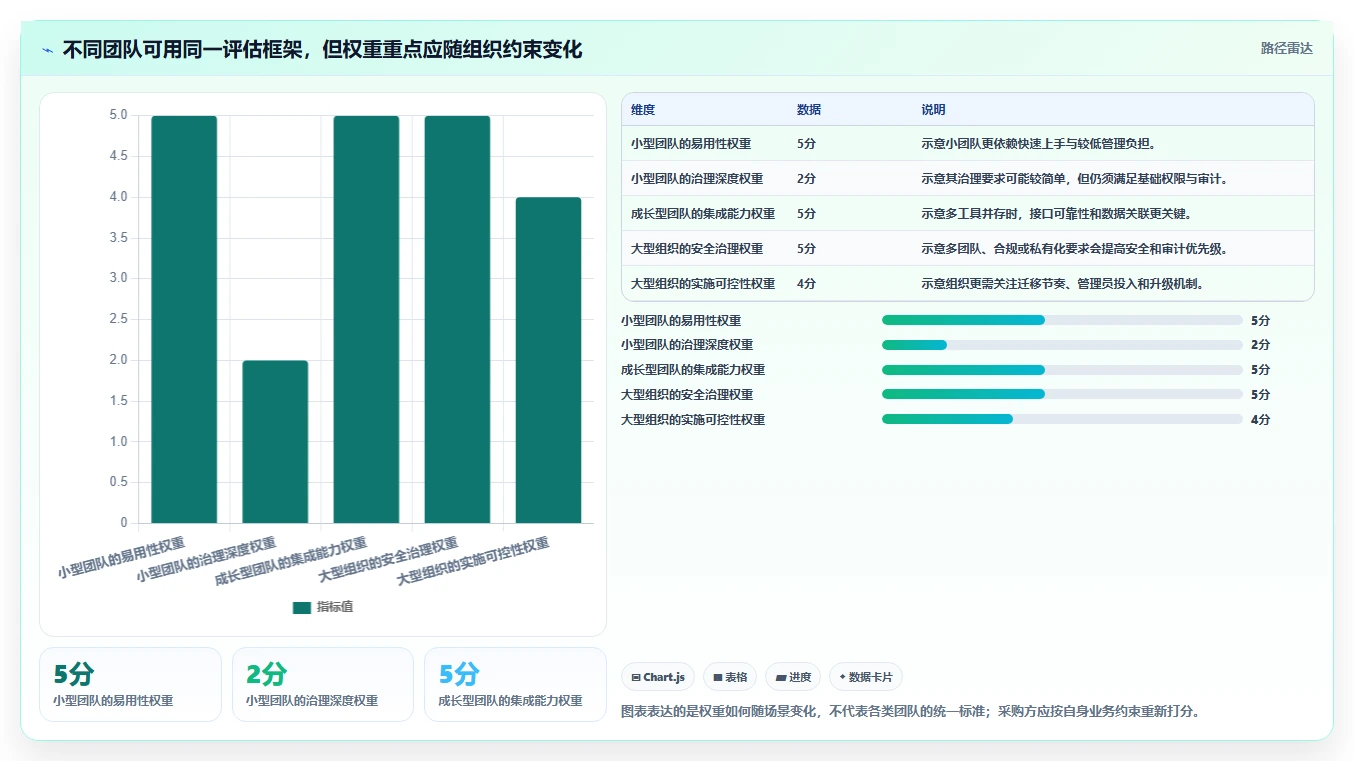
Task: Click the 表格 chip
Action: pos(730,677)
